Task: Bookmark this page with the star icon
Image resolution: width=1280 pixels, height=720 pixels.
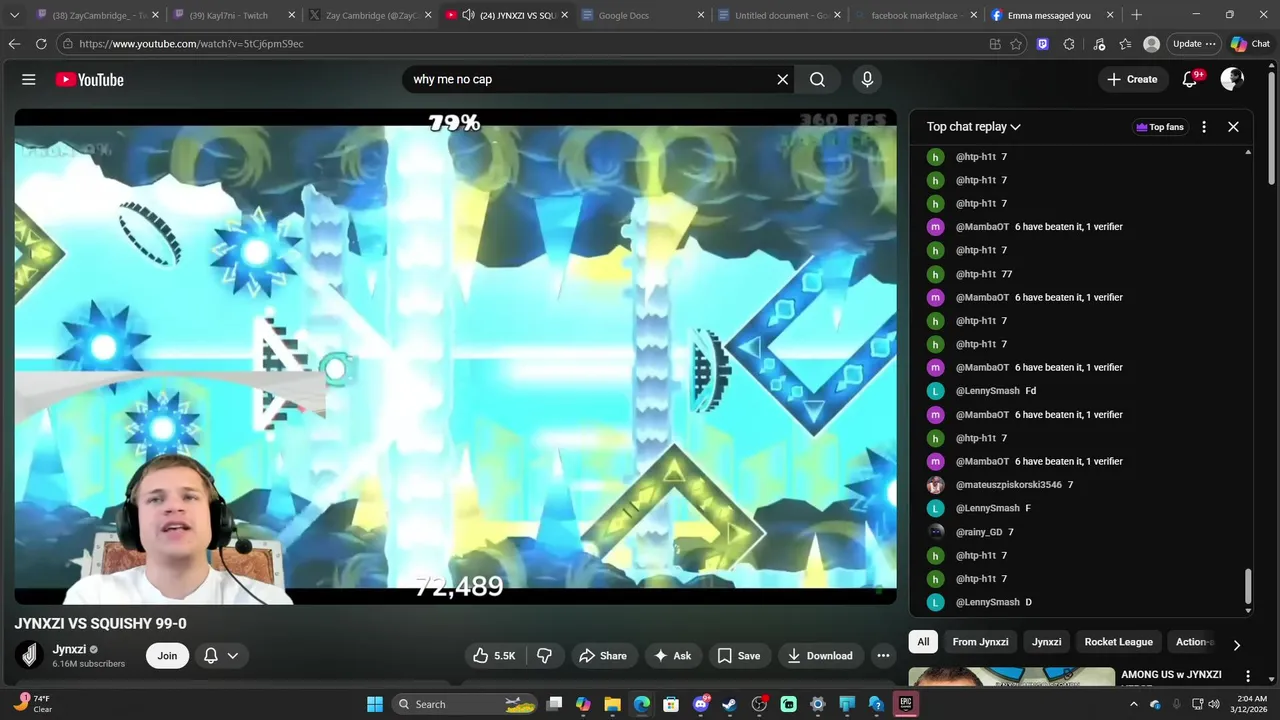Action: point(1016,44)
